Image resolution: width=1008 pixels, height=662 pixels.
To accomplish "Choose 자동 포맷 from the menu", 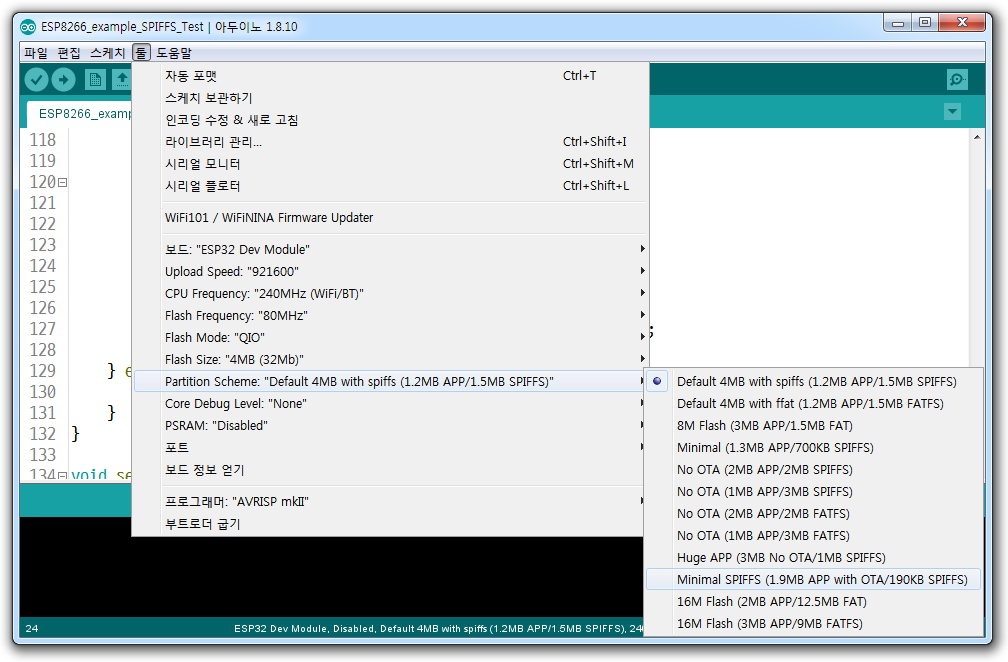I will [x=390, y=76].
